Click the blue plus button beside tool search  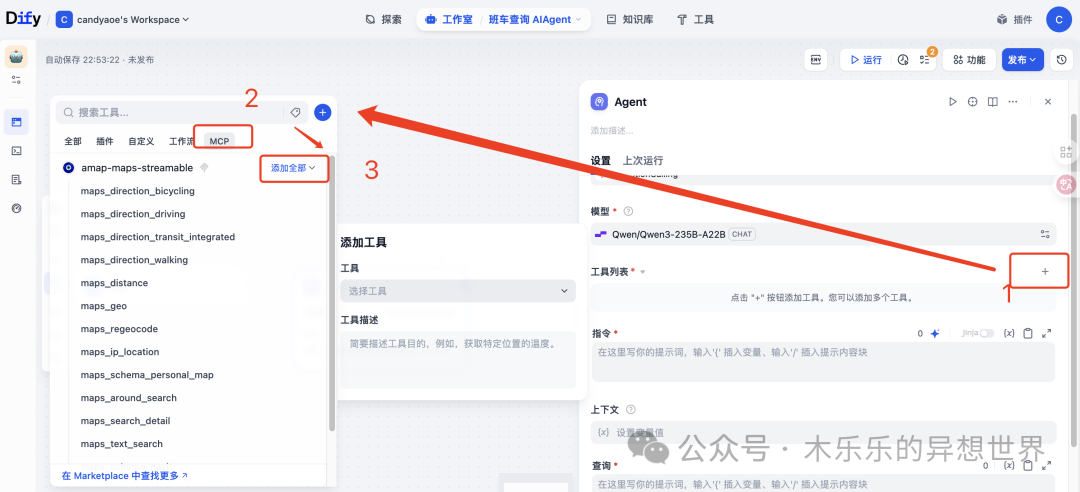pos(322,112)
